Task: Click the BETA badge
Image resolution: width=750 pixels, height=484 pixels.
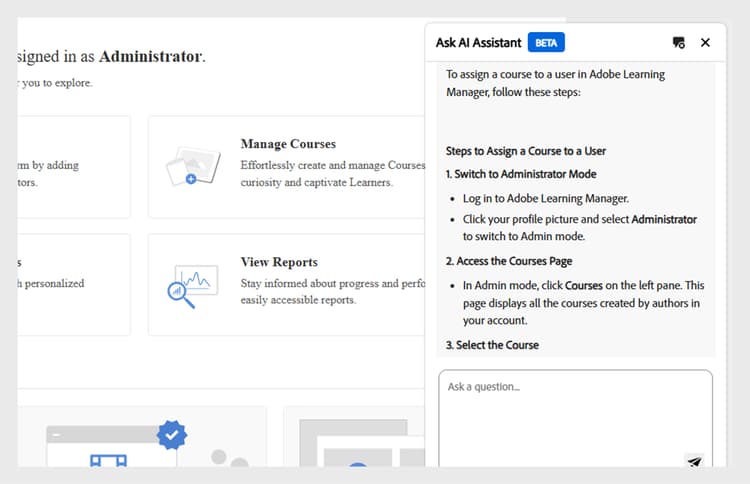Action: click(x=546, y=43)
